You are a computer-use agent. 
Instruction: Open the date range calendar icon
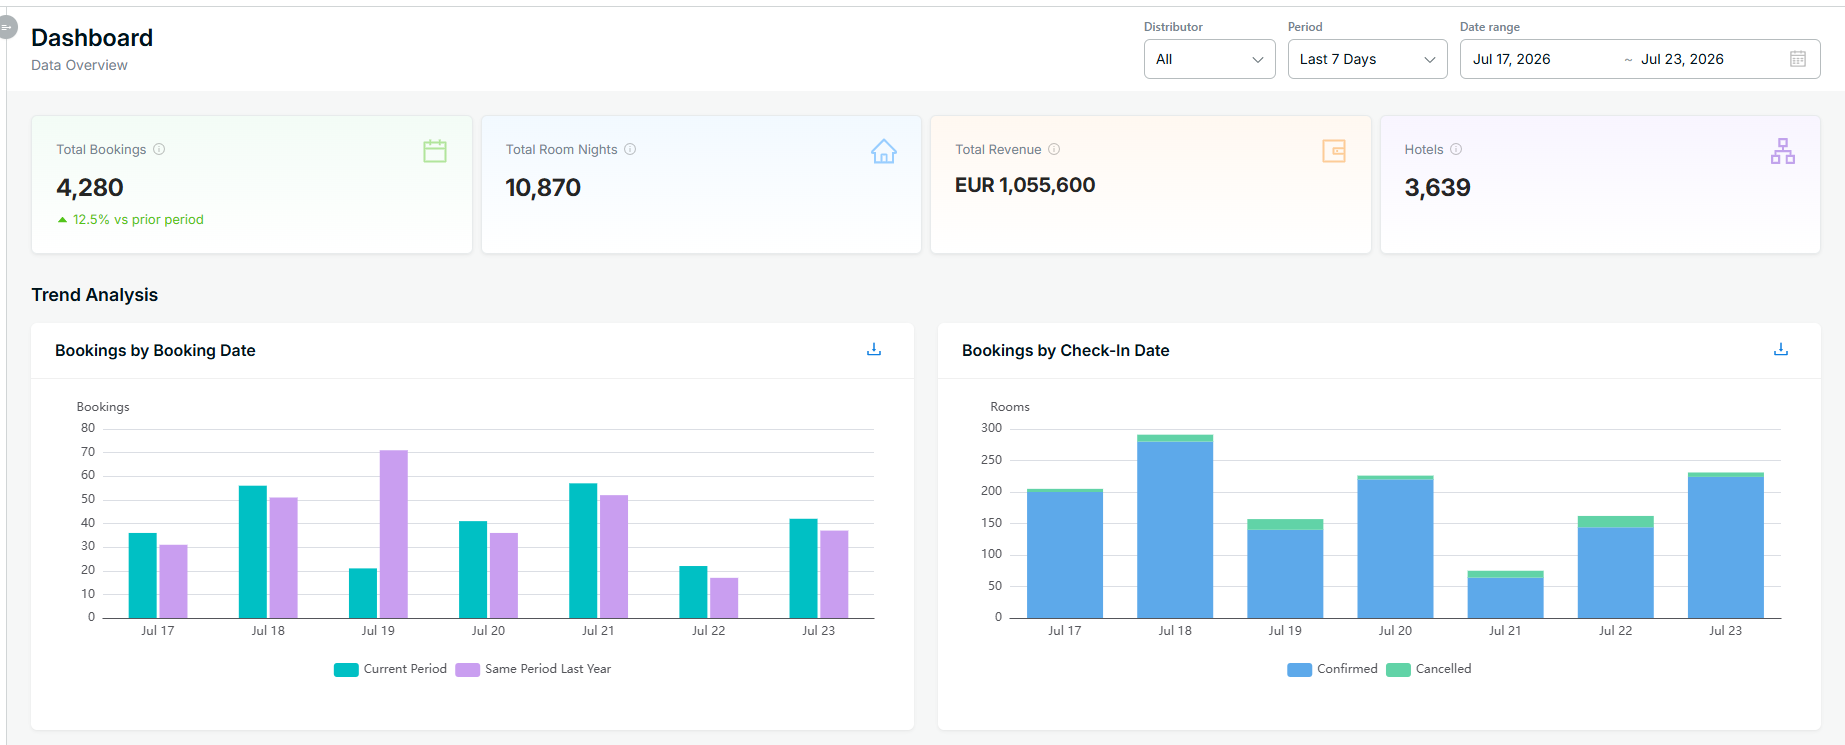(1798, 59)
